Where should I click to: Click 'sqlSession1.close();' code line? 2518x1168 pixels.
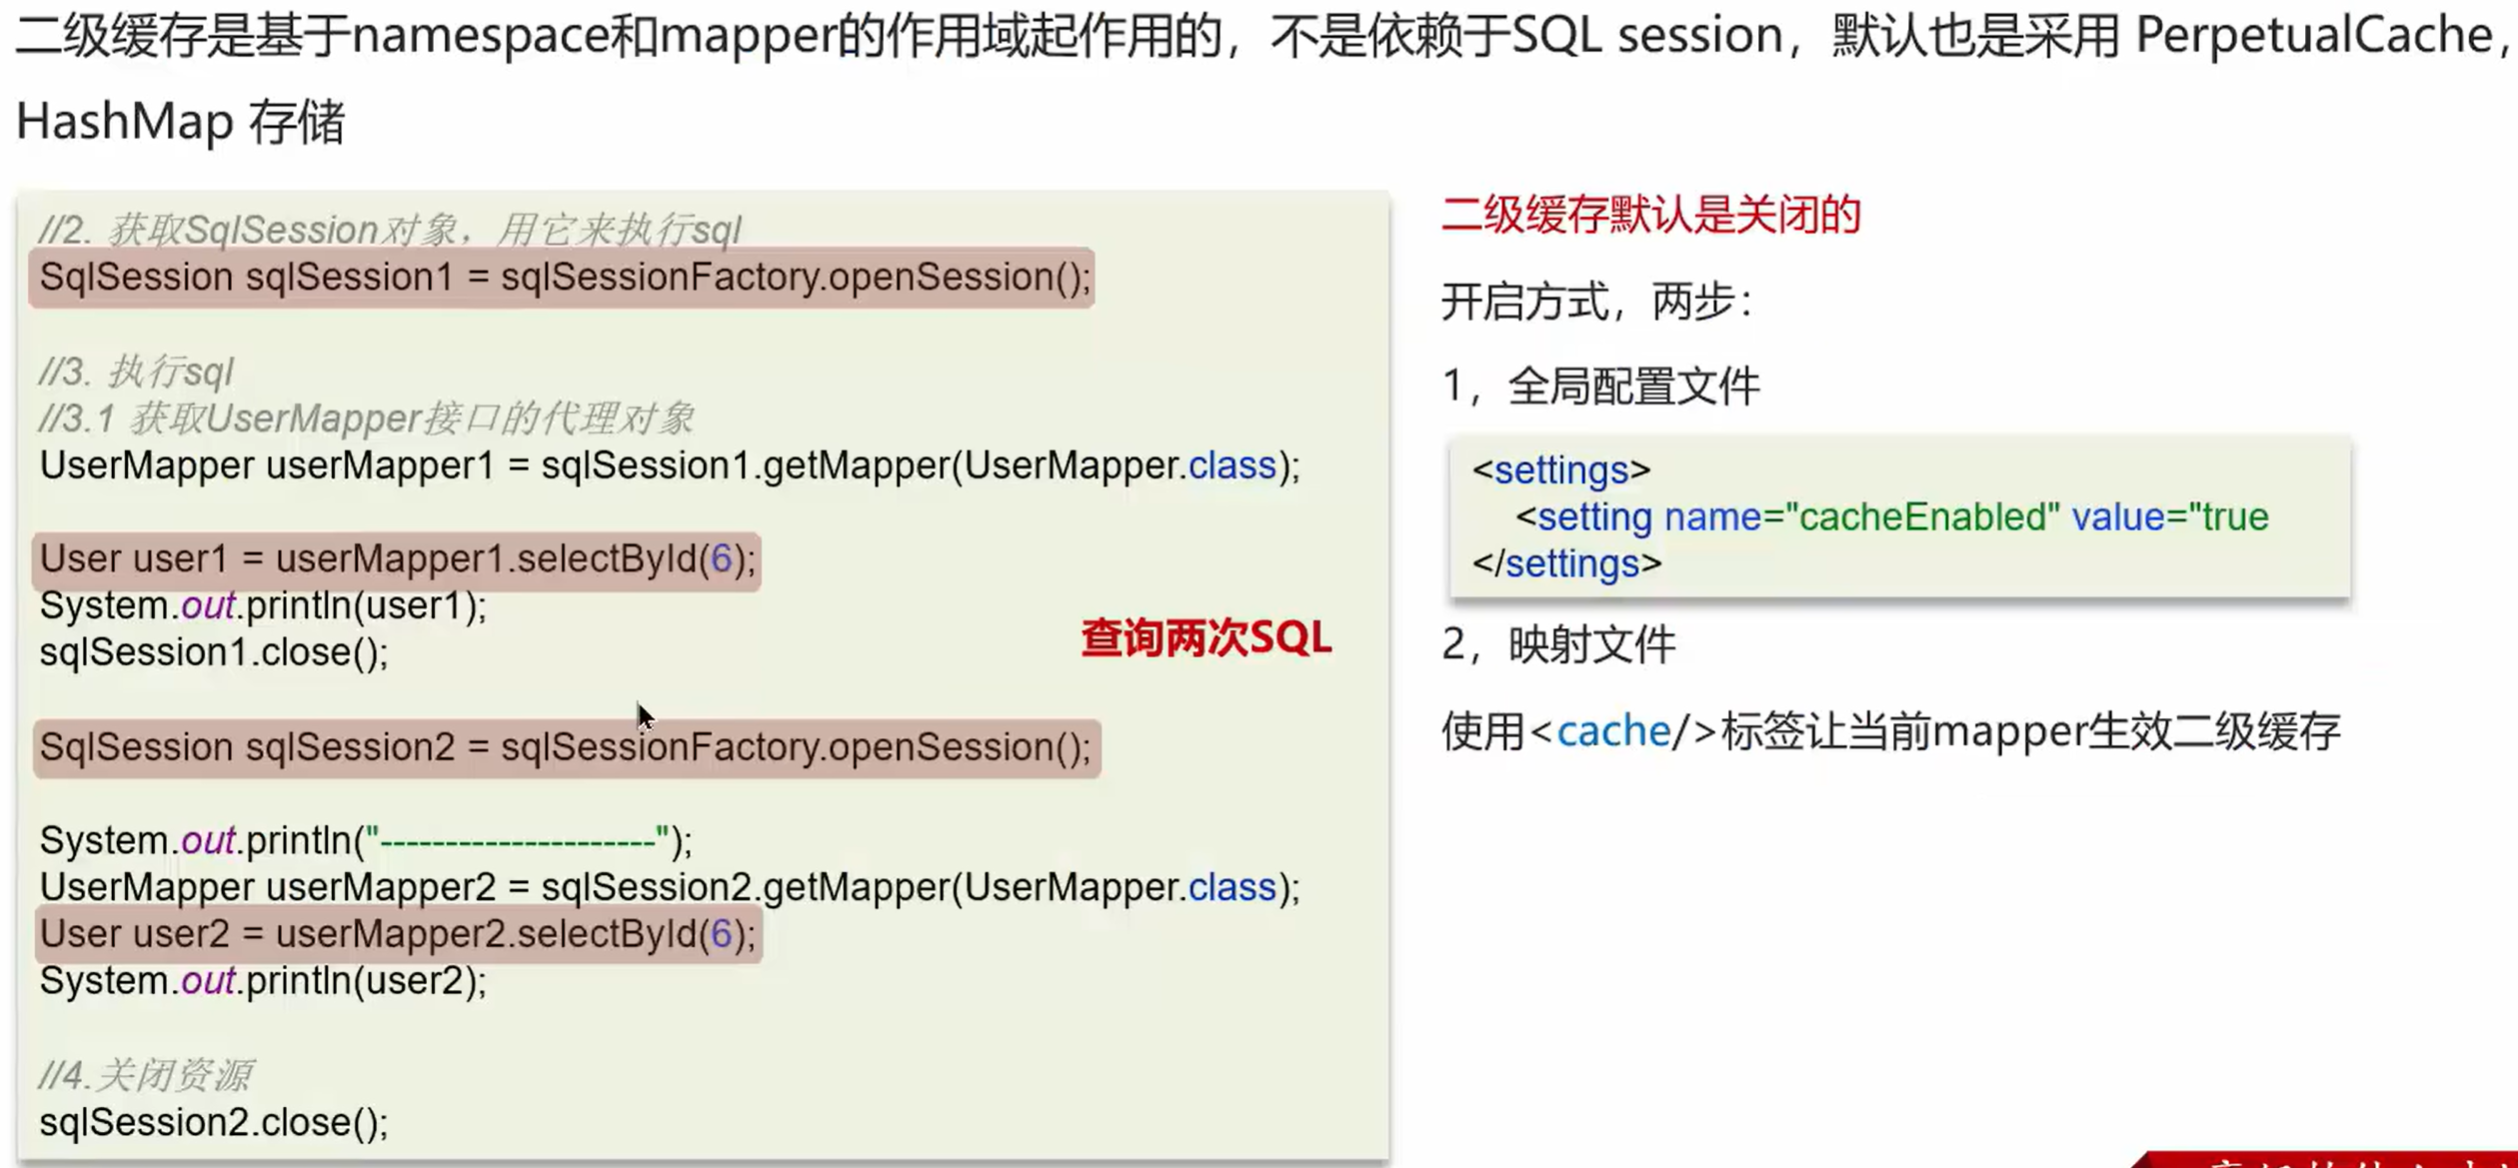(x=214, y=653)
